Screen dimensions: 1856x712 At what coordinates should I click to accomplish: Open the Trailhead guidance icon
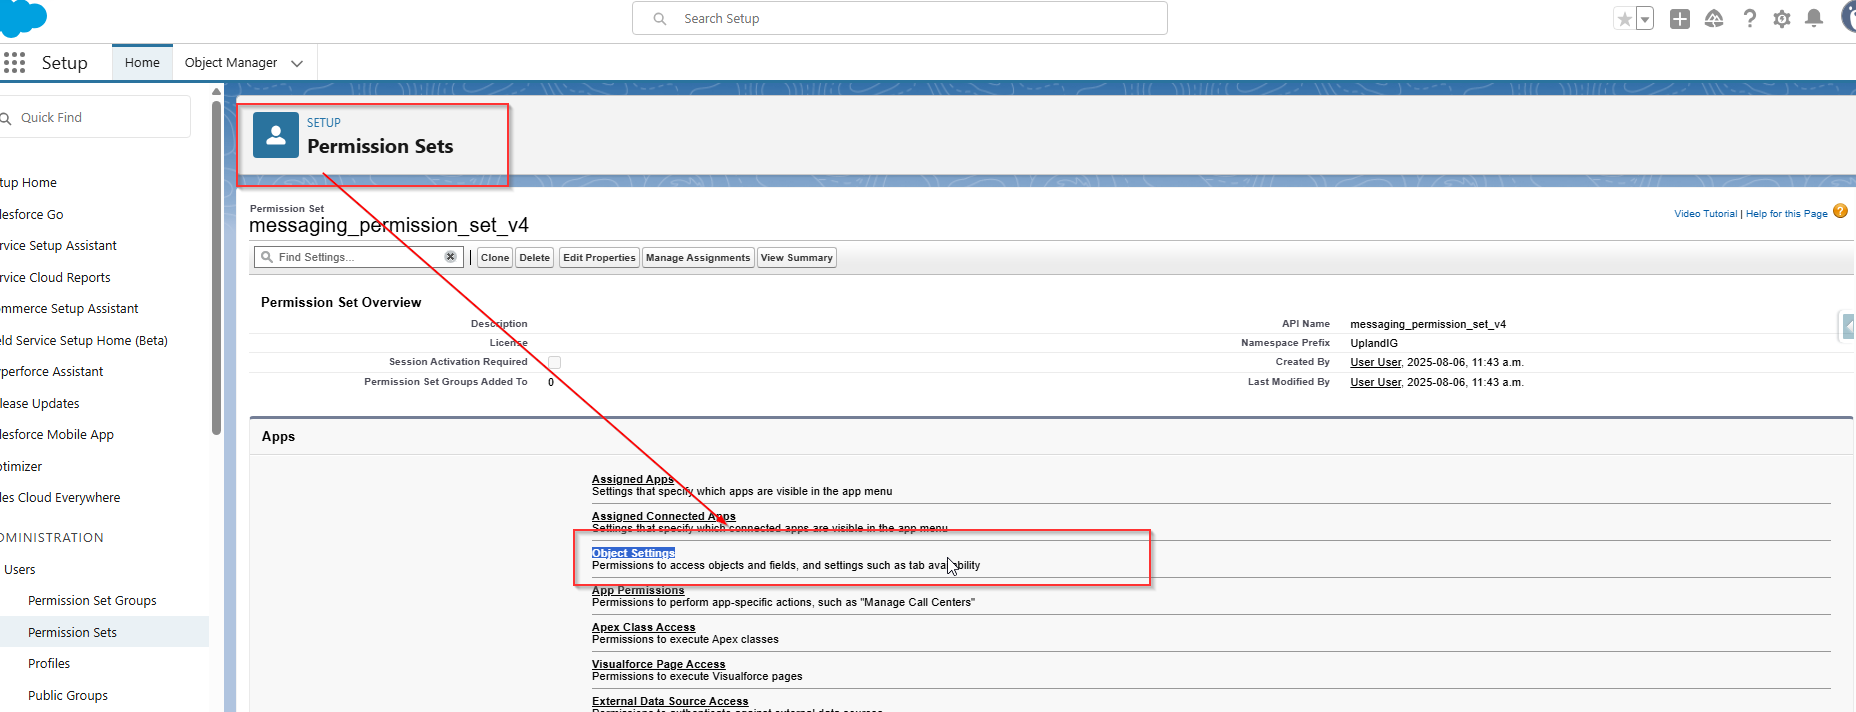(x=1714, y=19)
